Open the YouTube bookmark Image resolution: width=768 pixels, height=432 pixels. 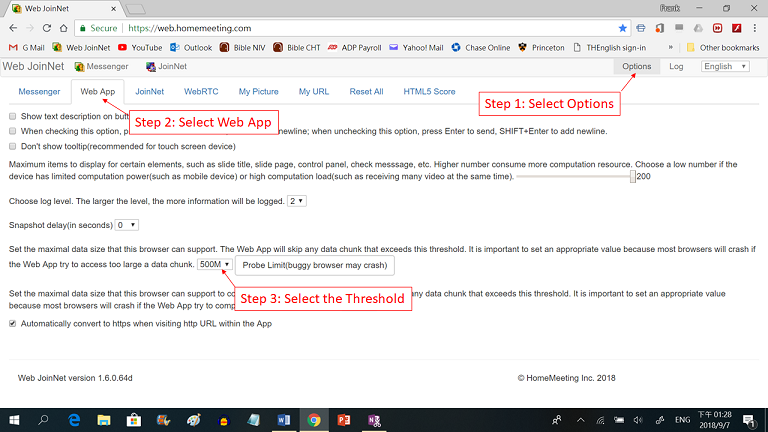(x=139, y=47)
